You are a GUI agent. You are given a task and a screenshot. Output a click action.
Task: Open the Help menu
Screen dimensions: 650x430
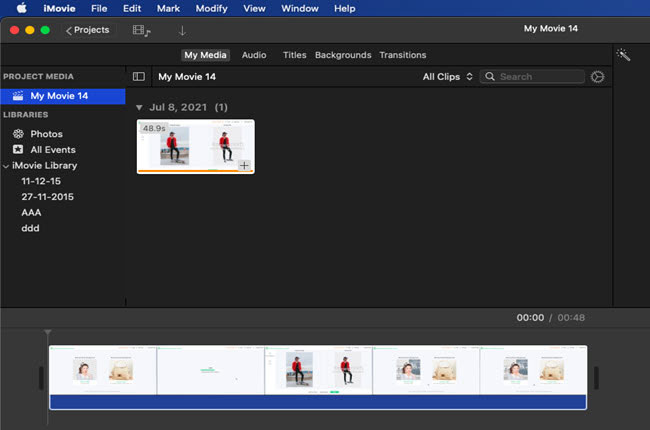pyautogui.click(x=344, y=8)
